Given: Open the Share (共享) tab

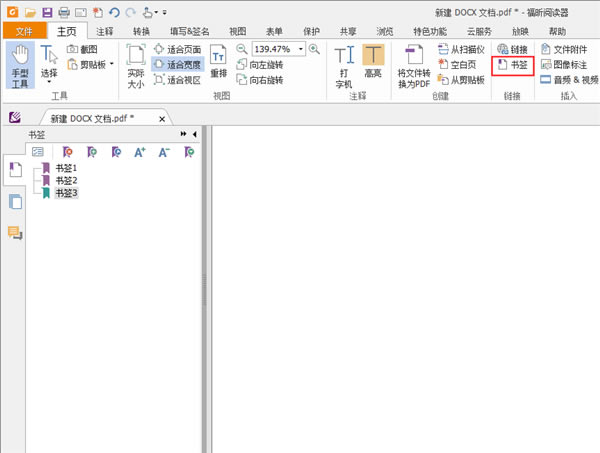Looking at the screenshot, I should (x=348, y=31).
